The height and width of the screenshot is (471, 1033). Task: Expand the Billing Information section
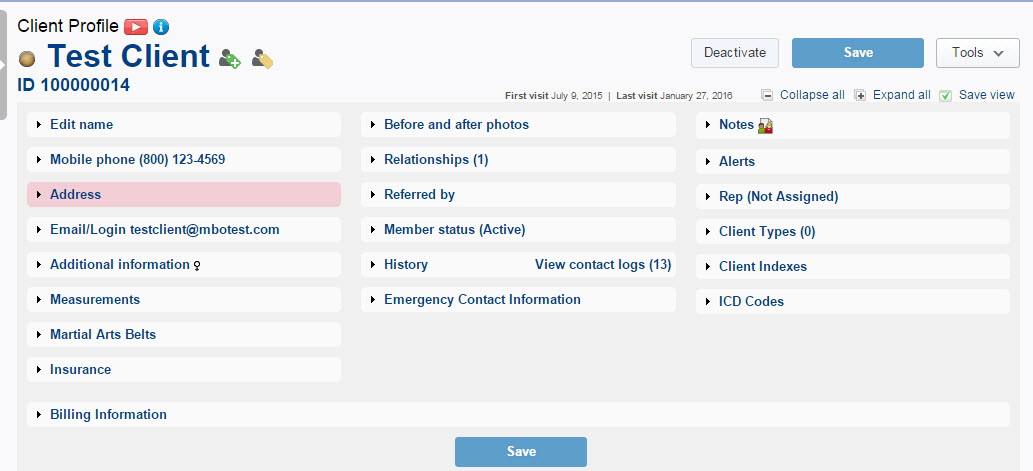[x=518, y=414]
